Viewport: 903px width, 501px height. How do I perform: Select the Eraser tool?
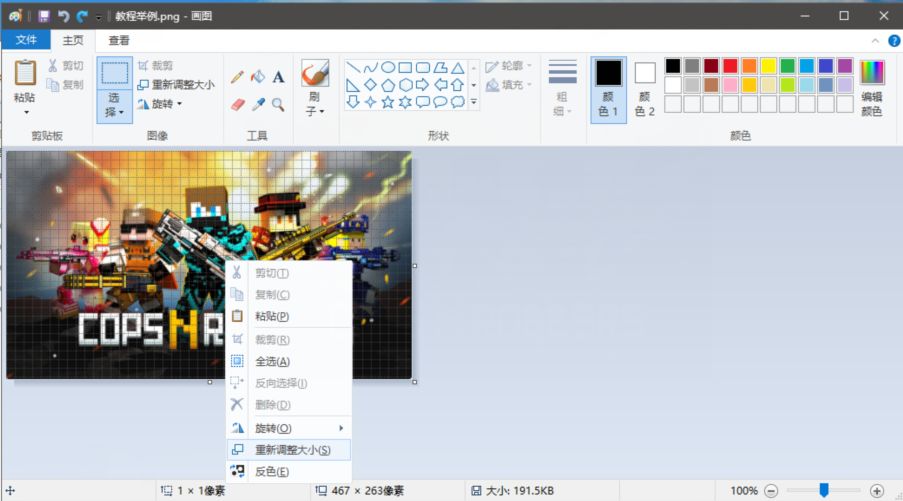[x=238, y=104]
